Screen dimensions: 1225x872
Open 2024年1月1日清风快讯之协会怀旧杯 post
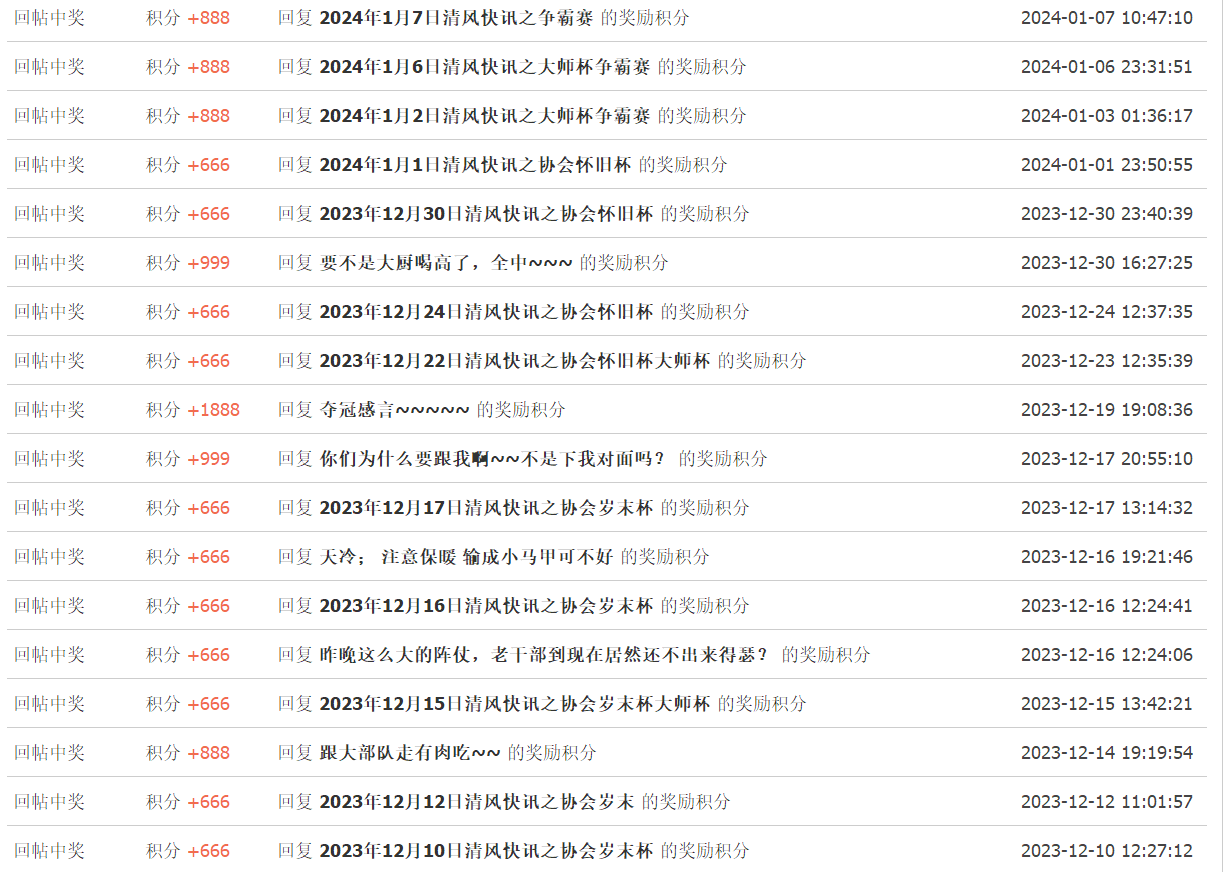pyautogui.click(x=475, y=165)
